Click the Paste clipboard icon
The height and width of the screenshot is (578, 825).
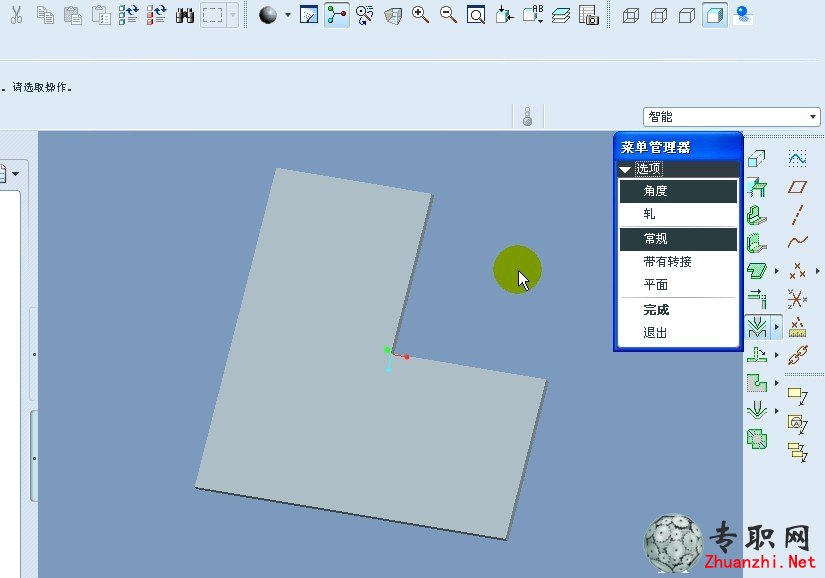73,15
